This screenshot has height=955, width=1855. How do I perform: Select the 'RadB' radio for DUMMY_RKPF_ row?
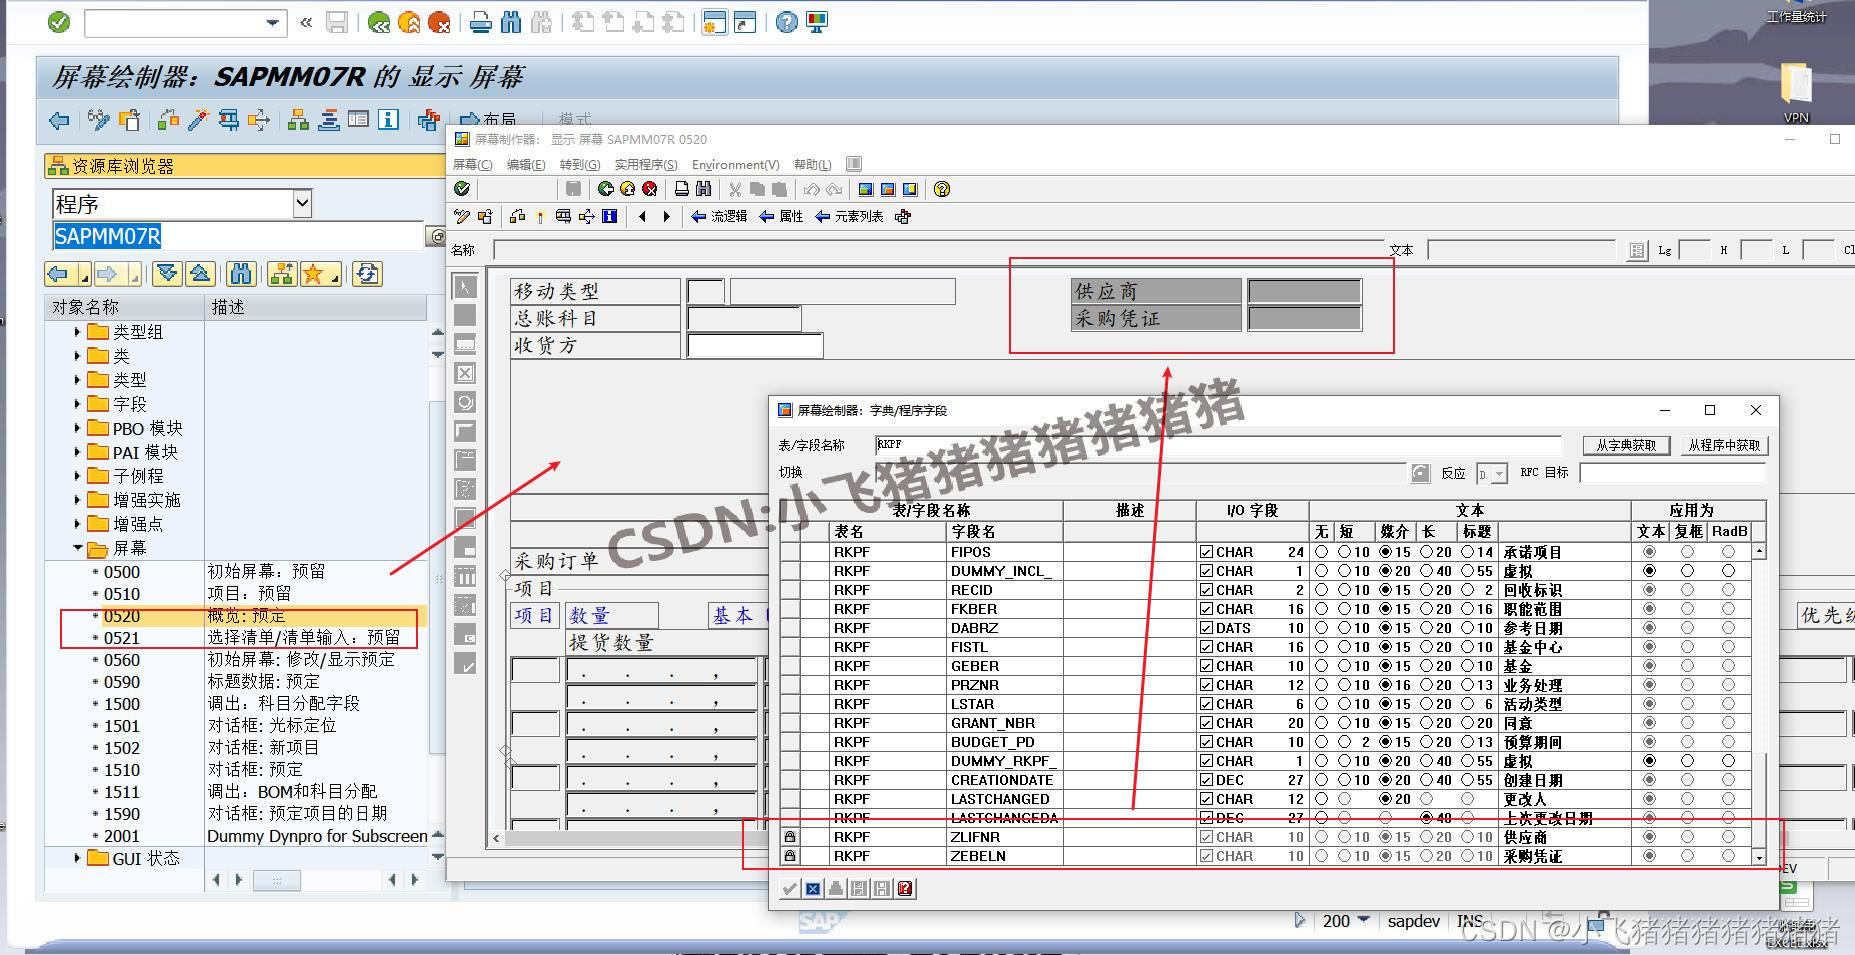(1728, 761)
